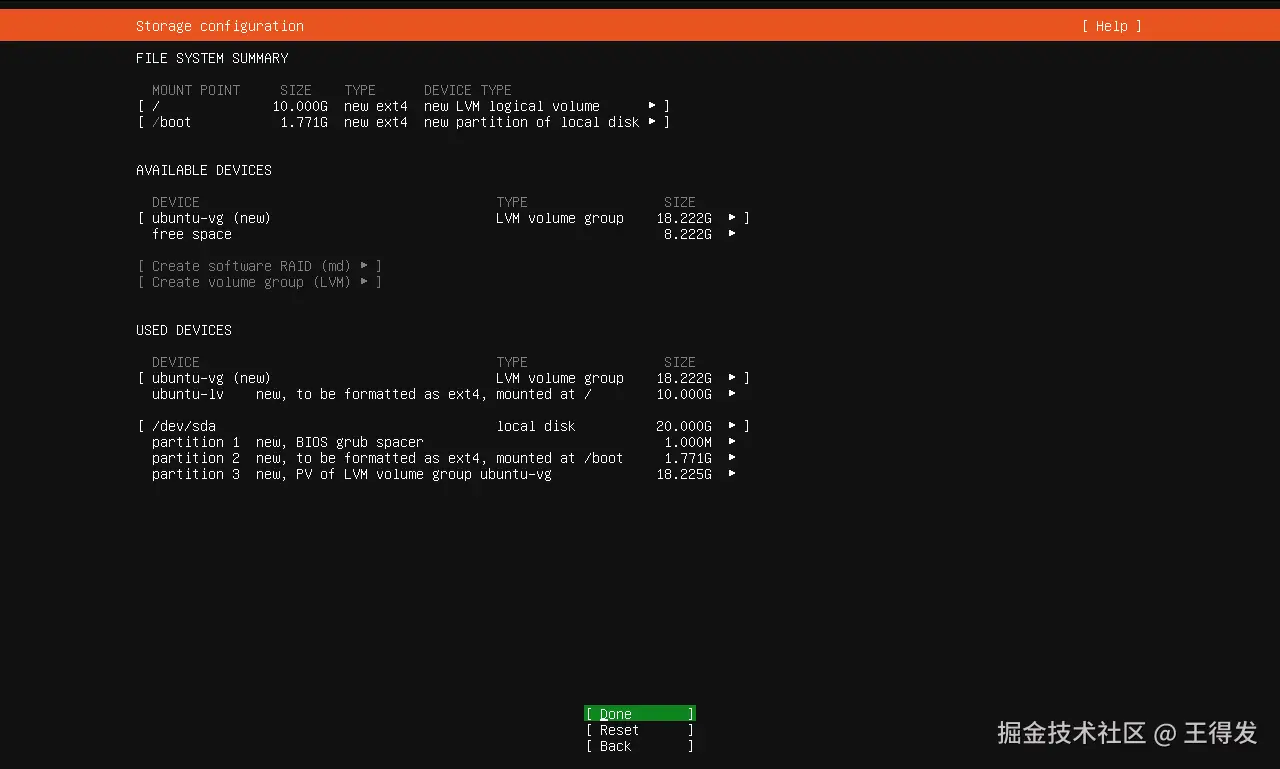
Task: Click the 8.222G free space size
Action: pos(688,234)
